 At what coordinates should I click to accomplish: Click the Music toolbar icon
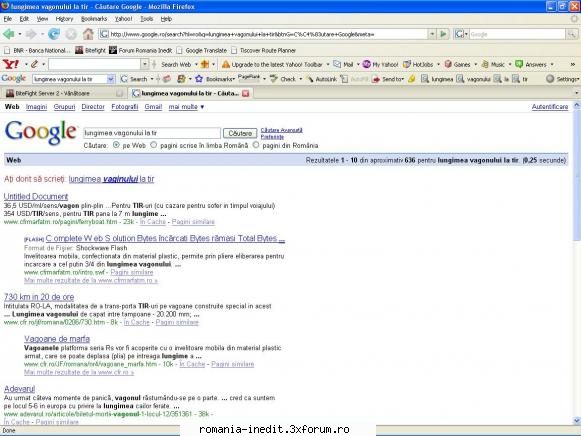[485, 64]
